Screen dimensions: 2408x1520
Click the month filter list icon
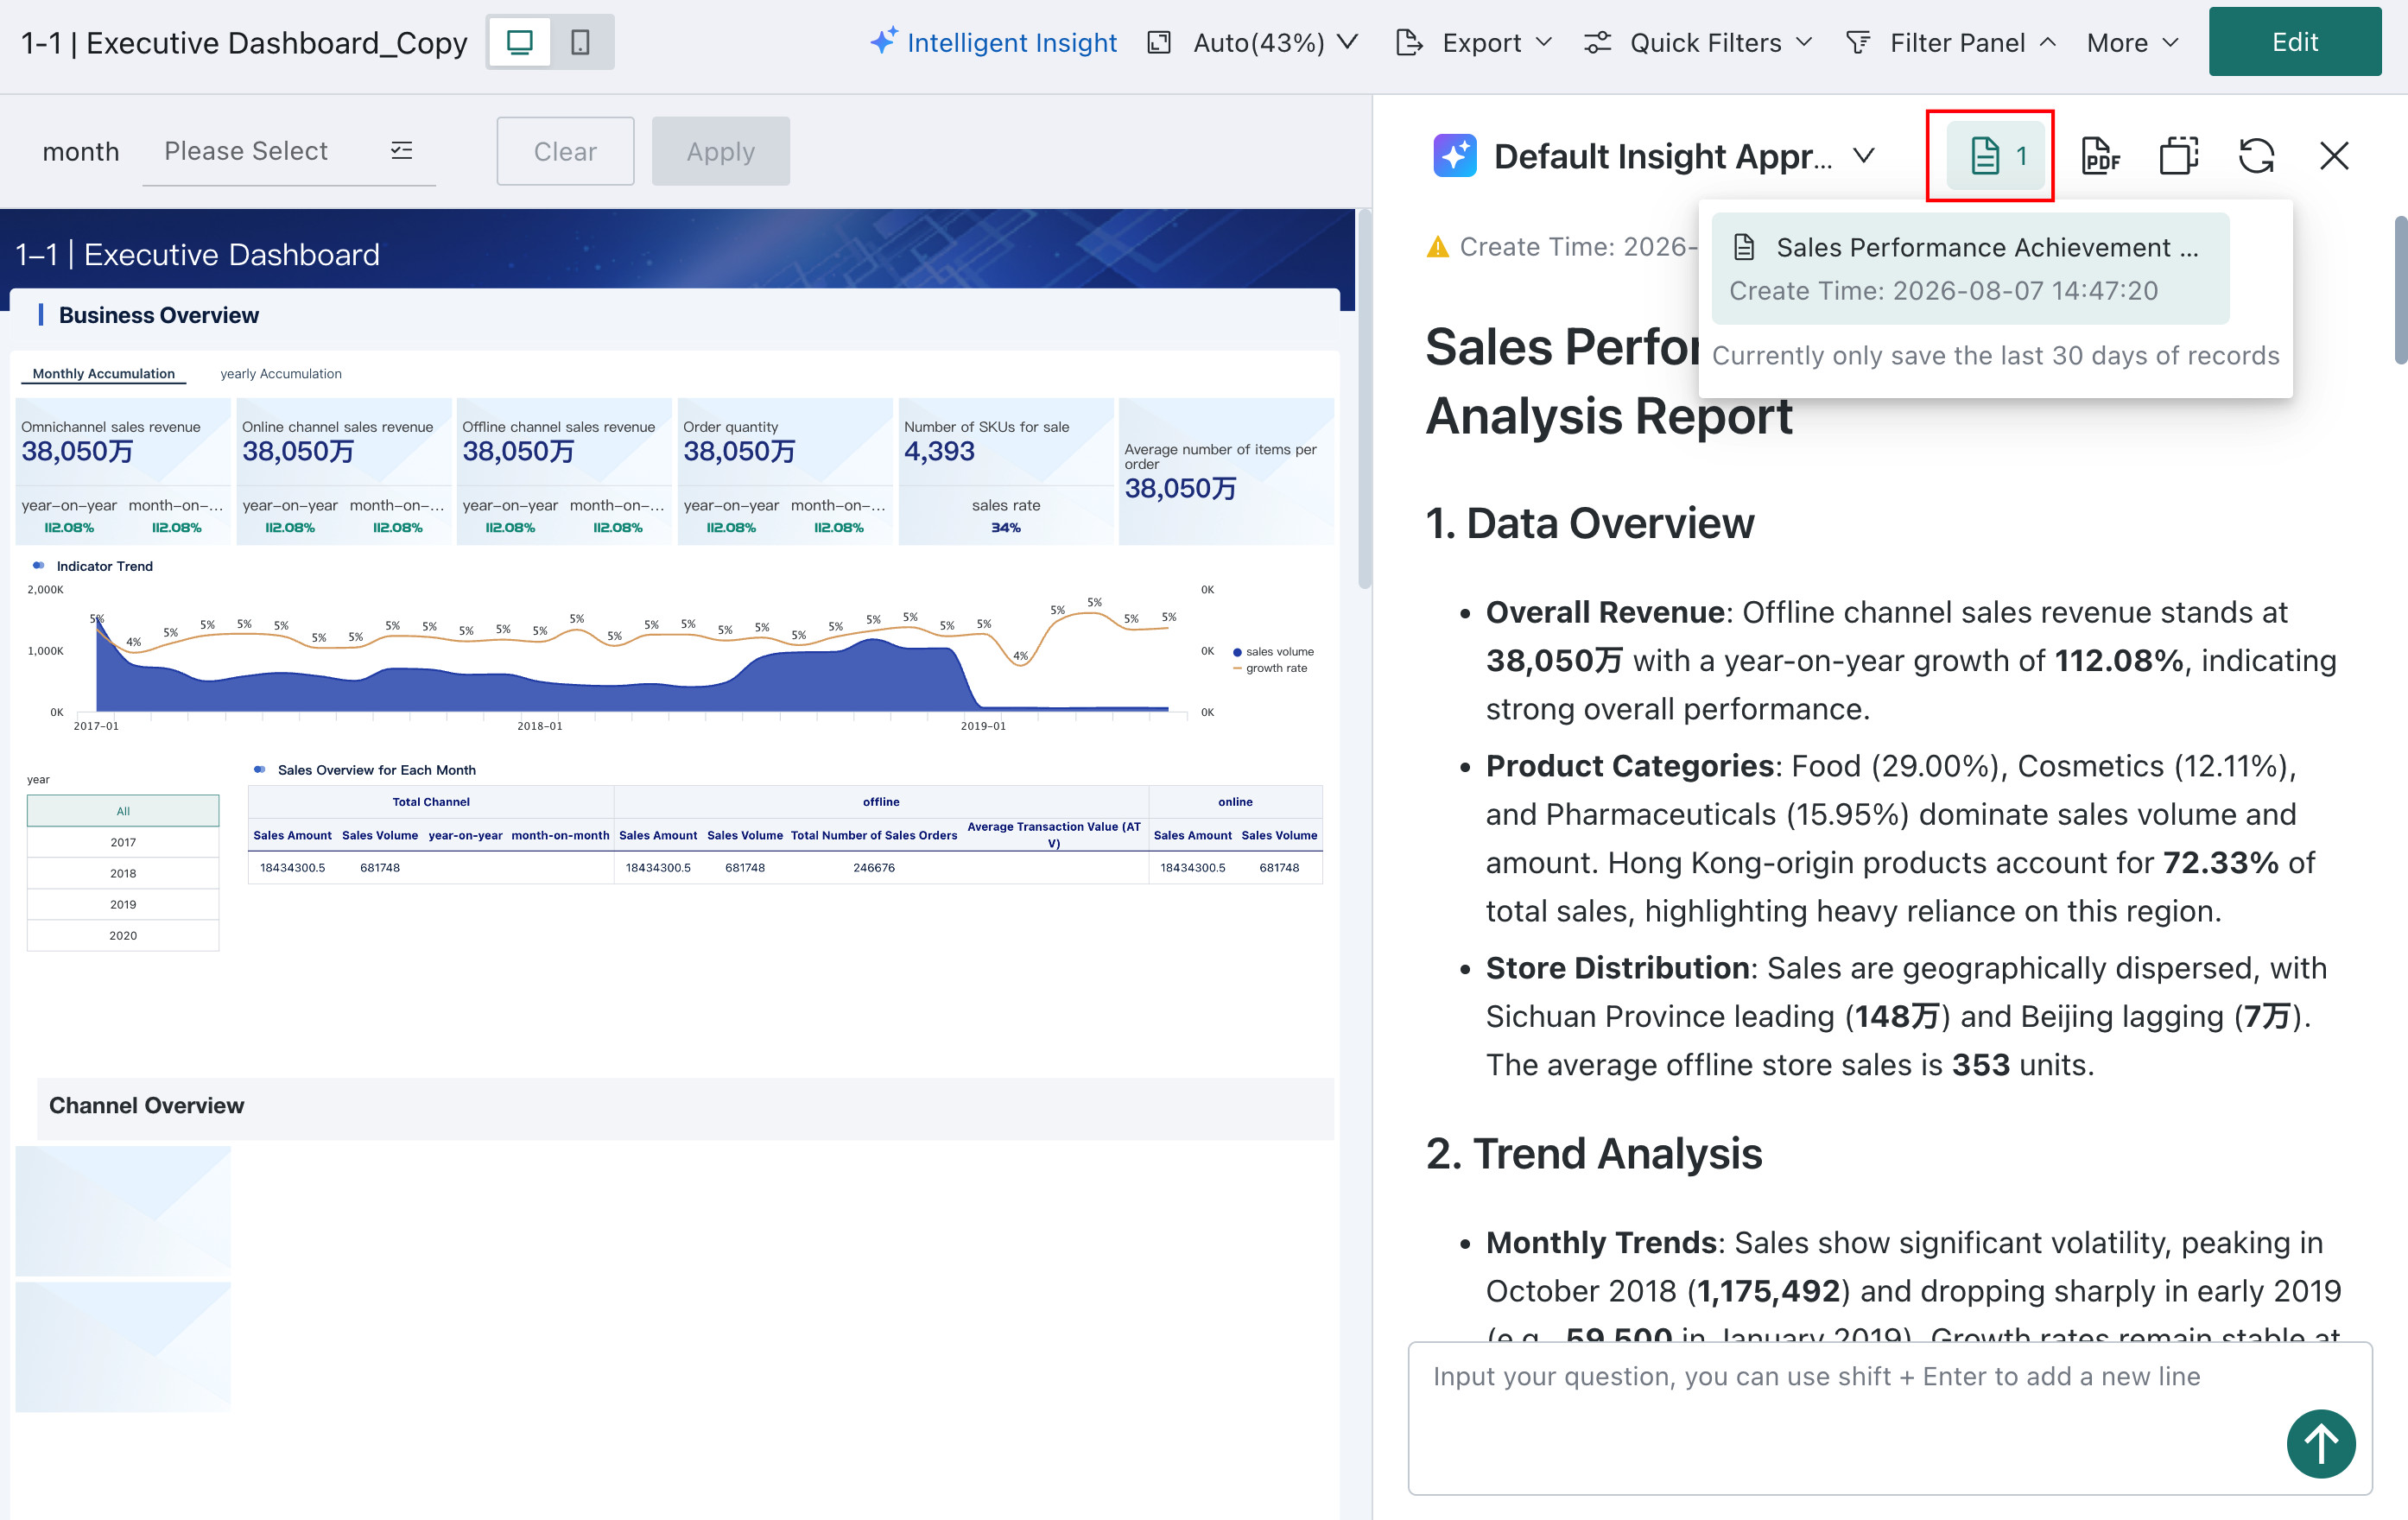(401, 151)
